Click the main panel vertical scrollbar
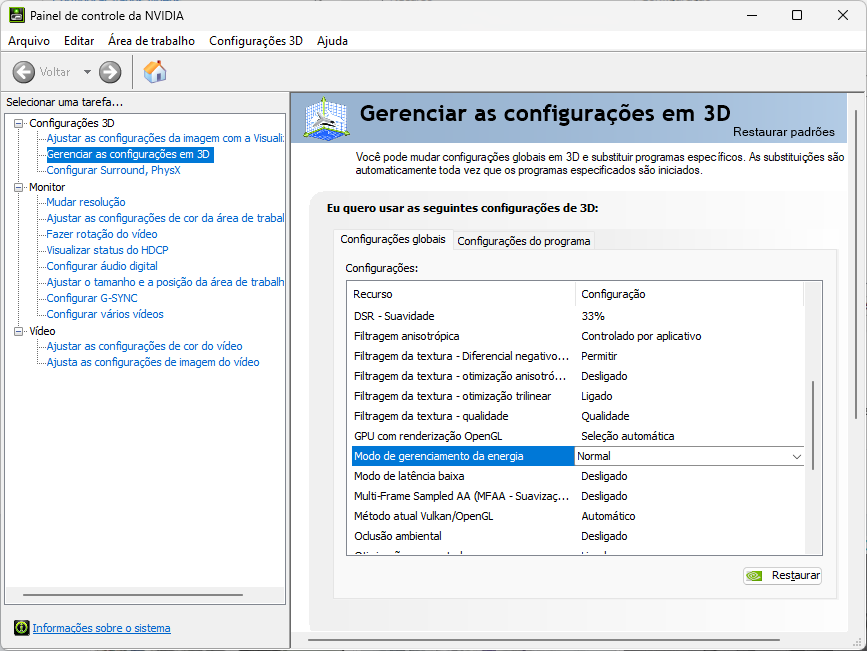 [856, 265]
